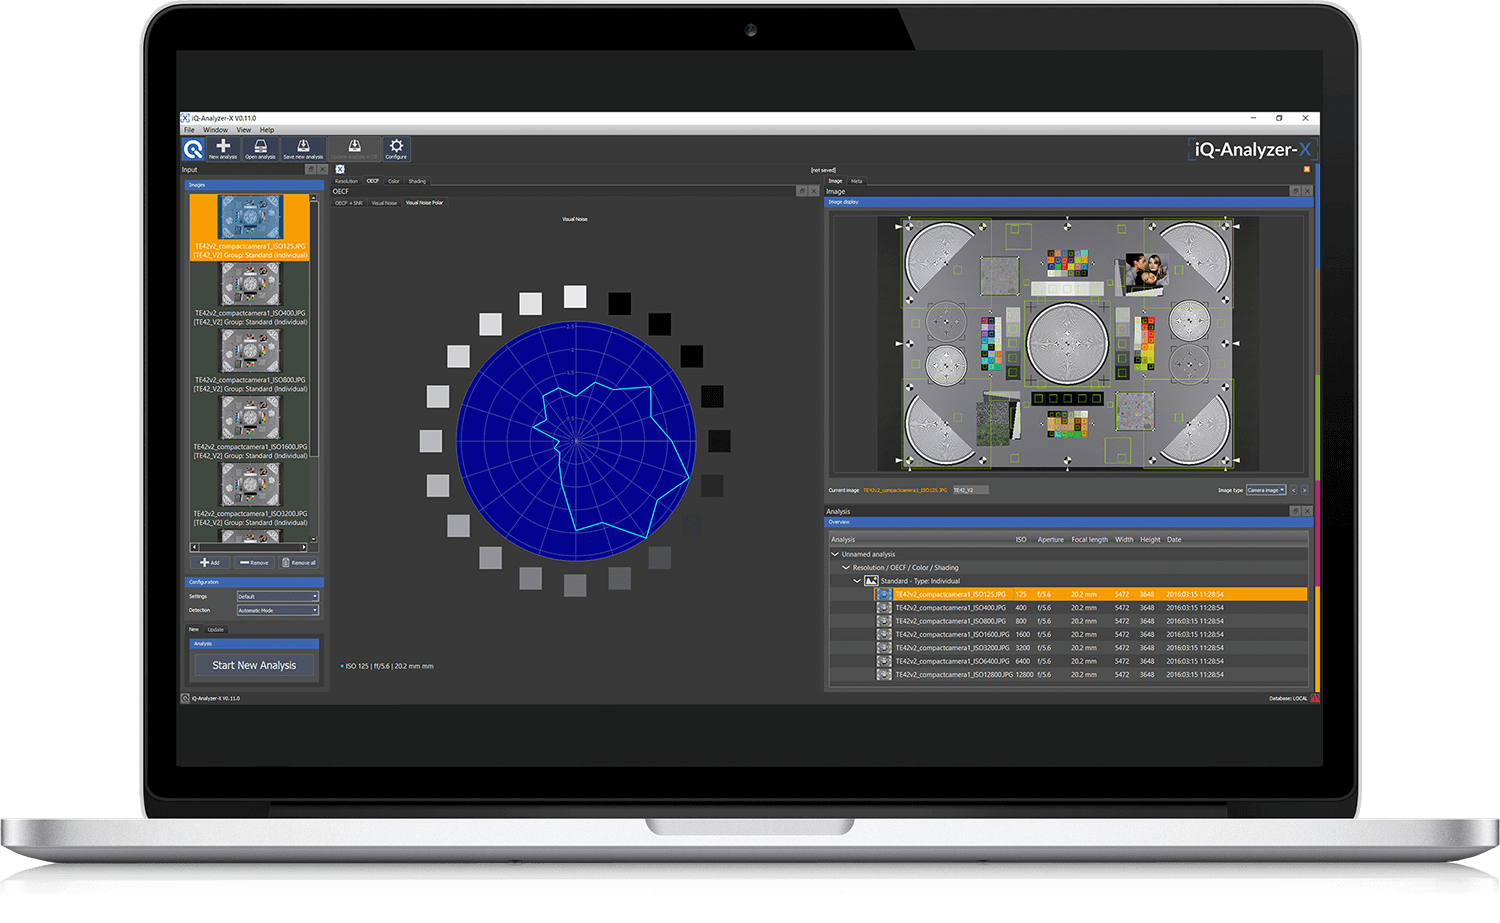The width and height of the screenshot is (1500, 923).
Task: Open the Settings dropdown showing Default
Action: coord(278,597)
